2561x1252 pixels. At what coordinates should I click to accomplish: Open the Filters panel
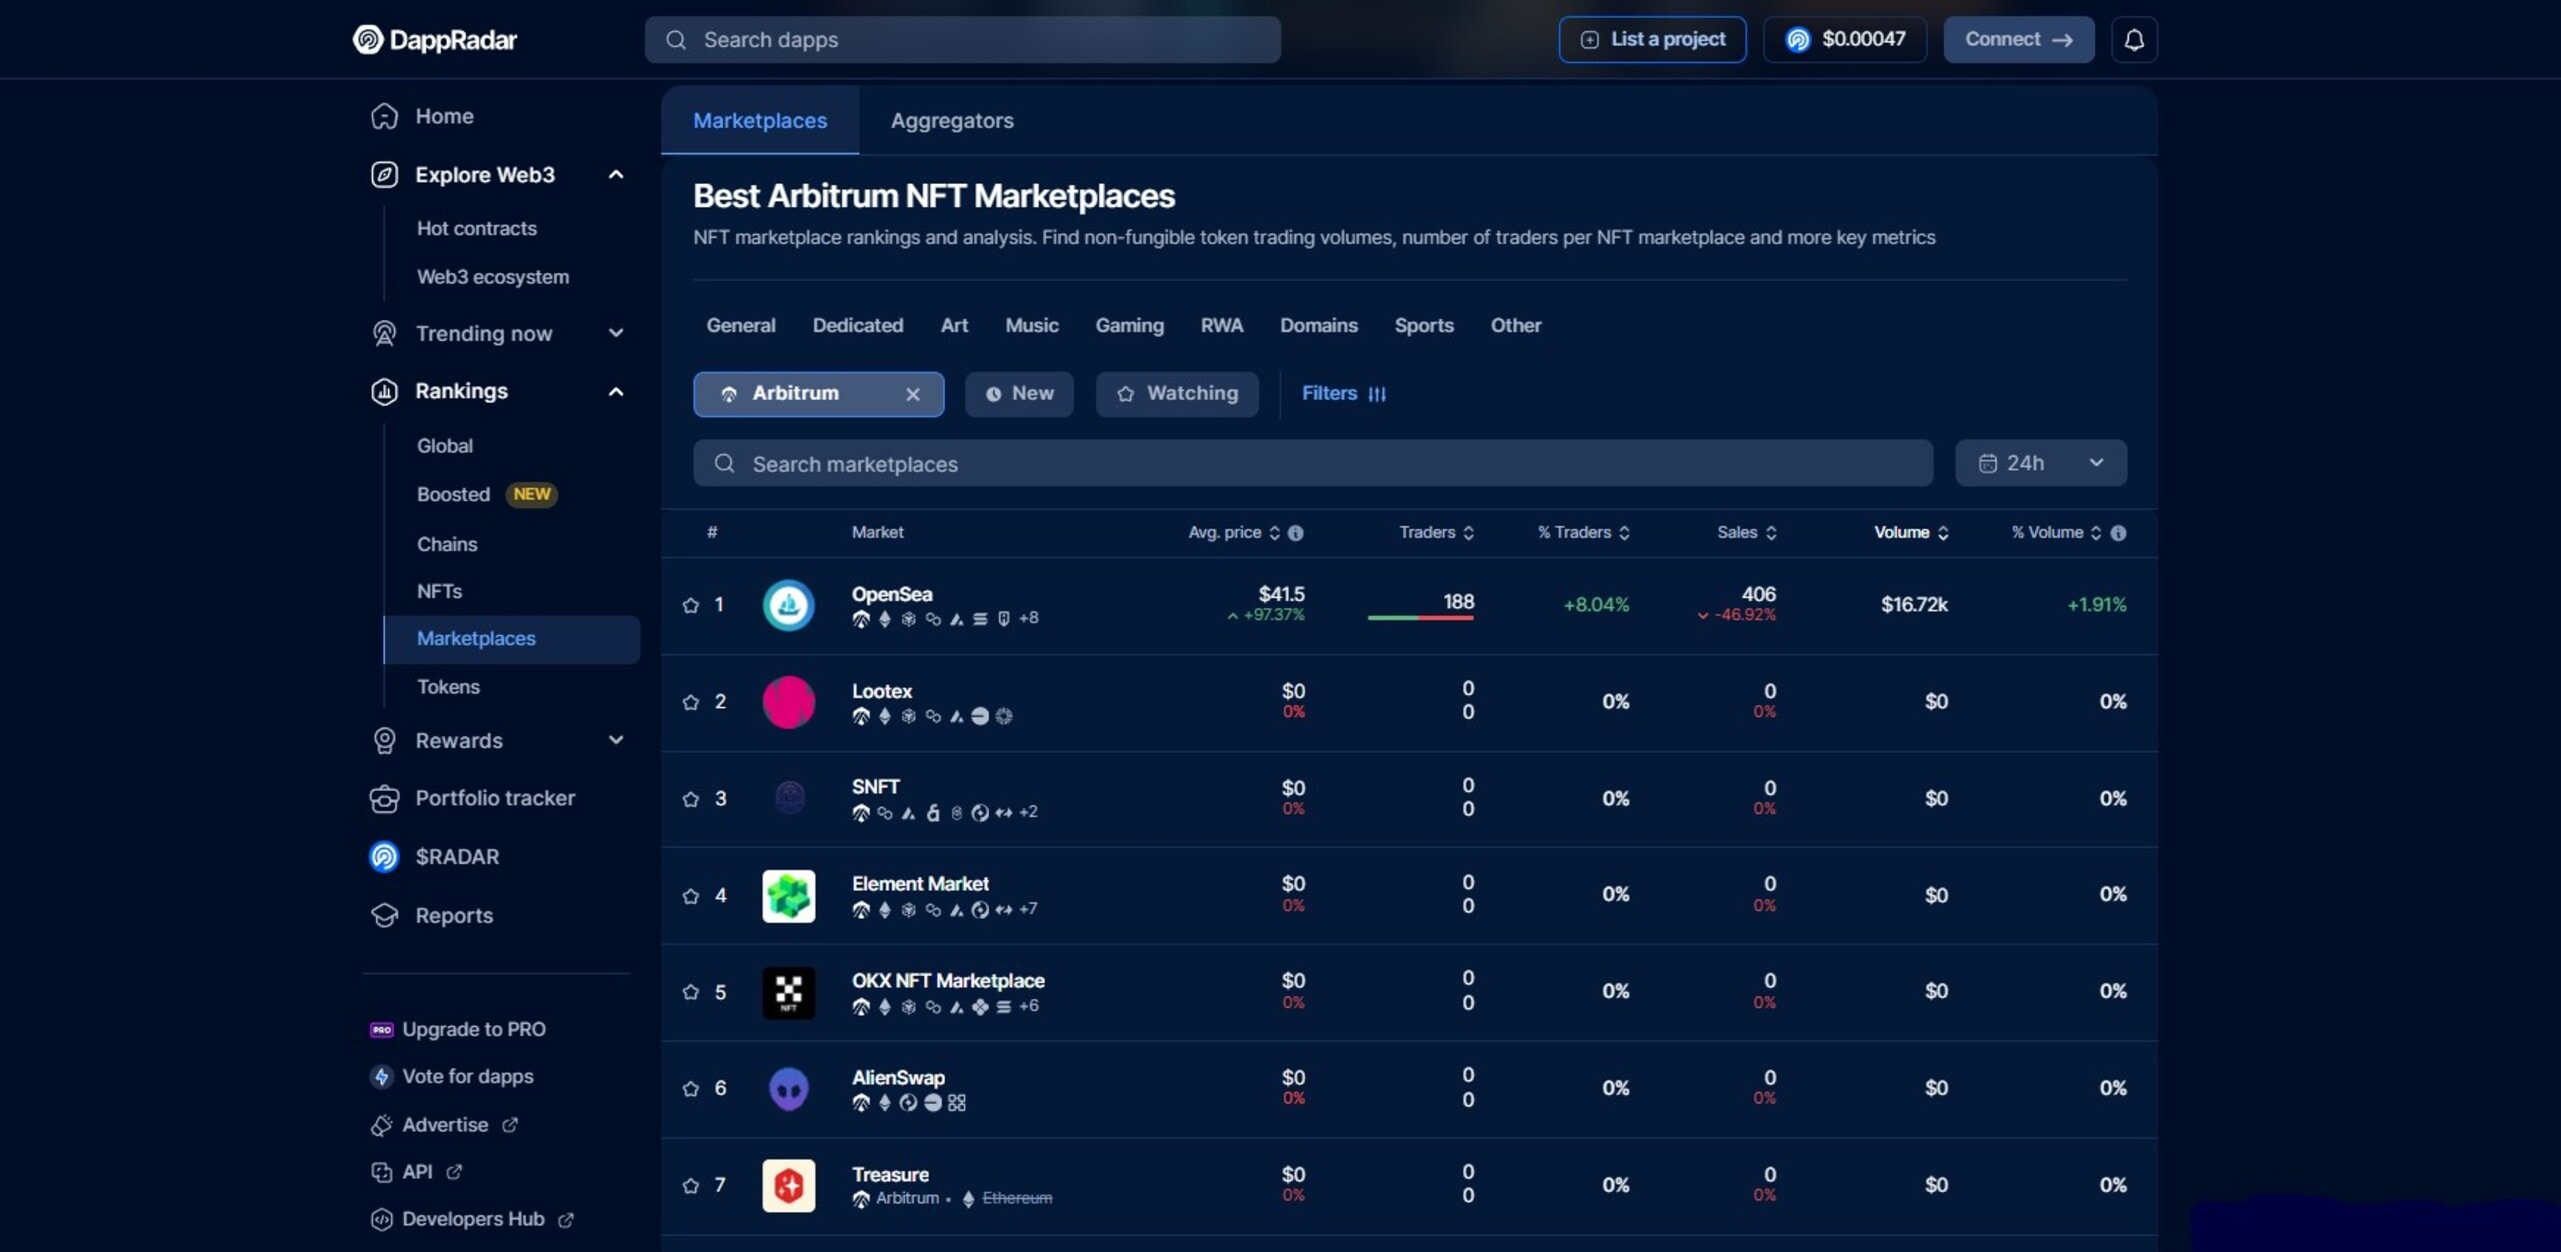coord(1344,393)
